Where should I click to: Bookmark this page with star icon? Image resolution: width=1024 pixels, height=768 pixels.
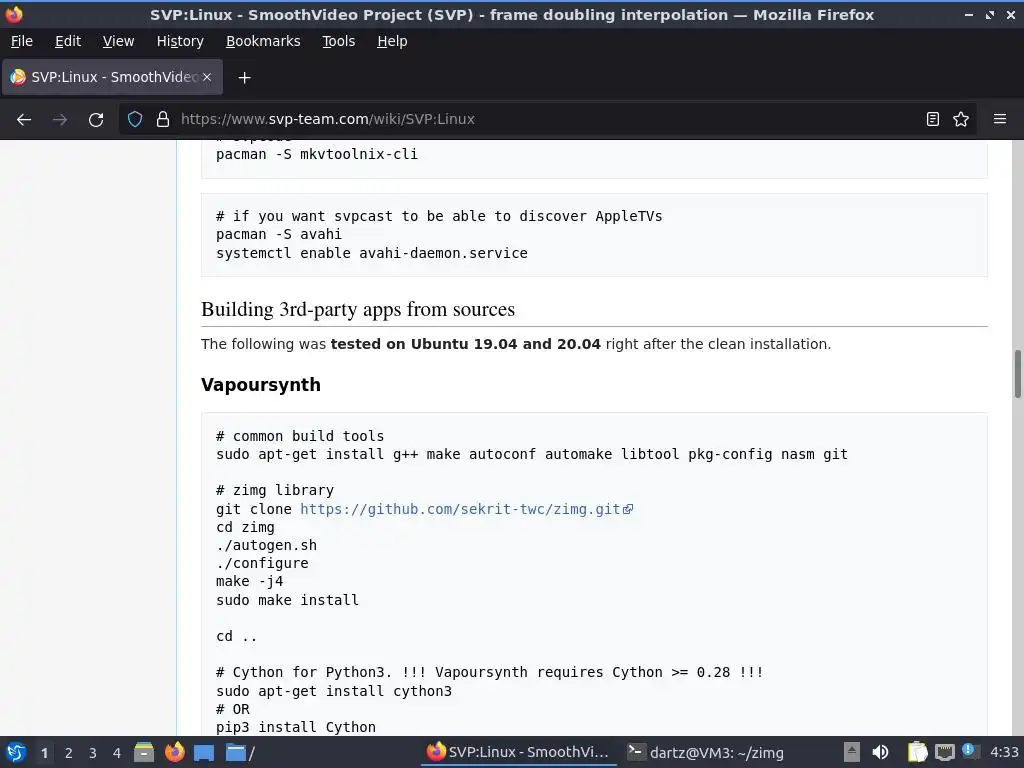tap(961, 120)
